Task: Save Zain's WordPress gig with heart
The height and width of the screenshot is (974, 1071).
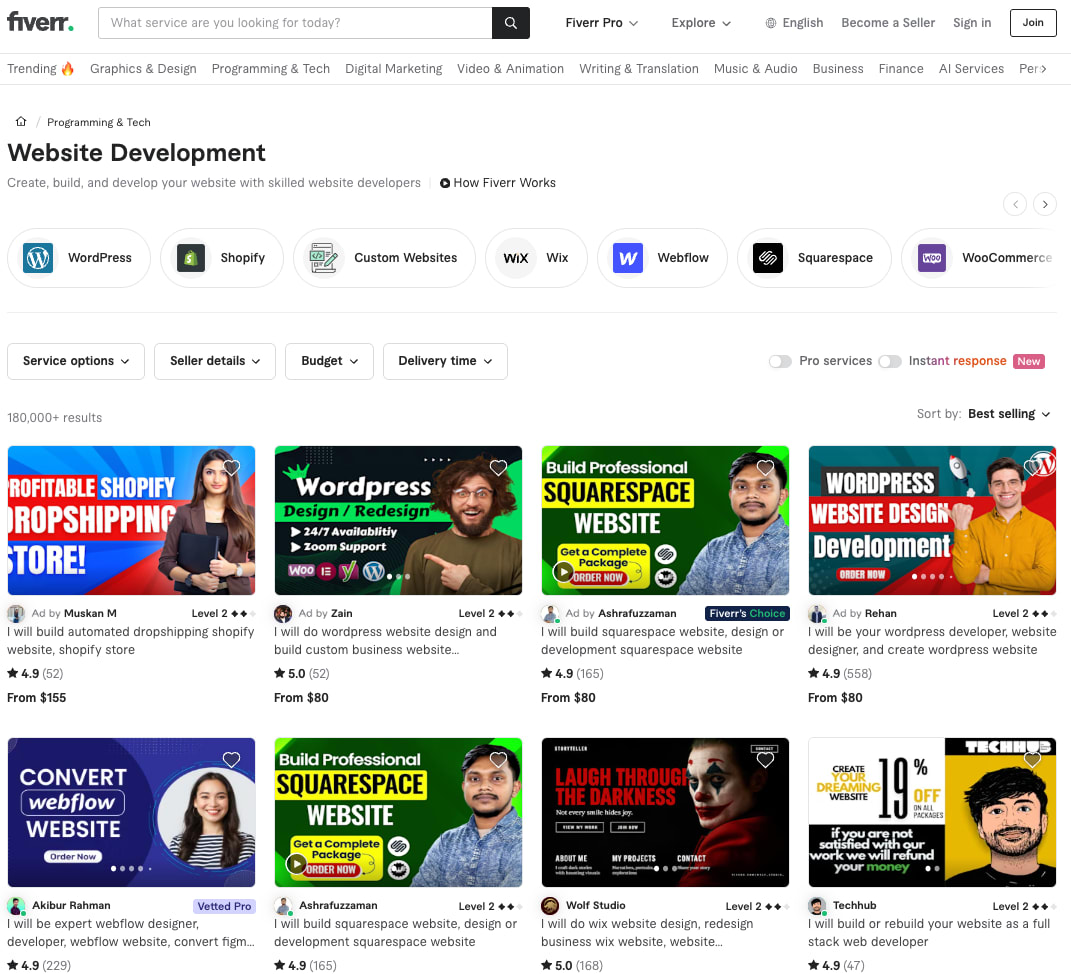Action: tap(499, 468)
